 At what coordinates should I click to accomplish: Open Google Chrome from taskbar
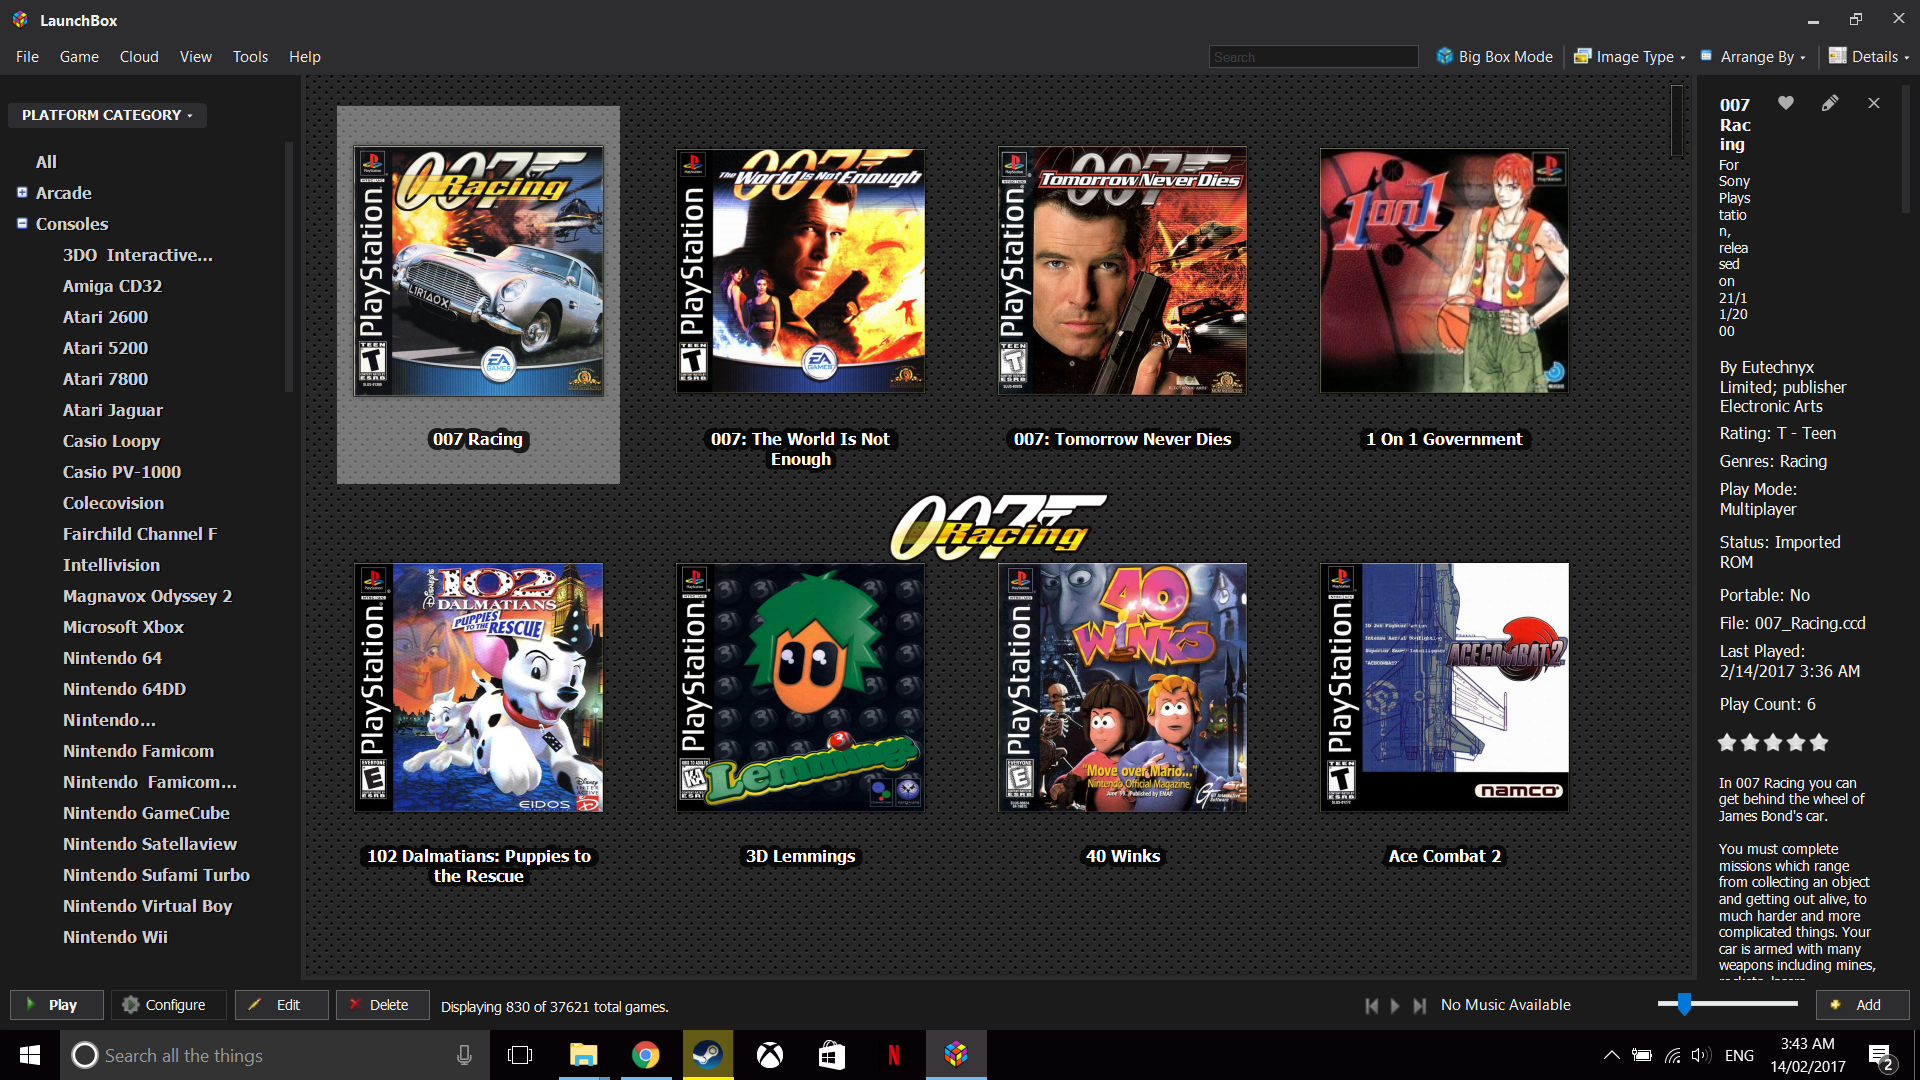point(645,1055)
